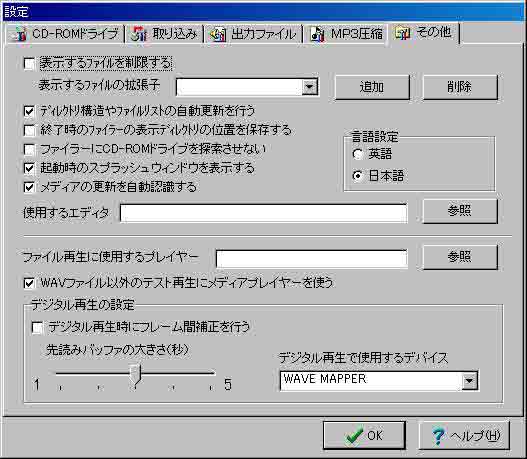The image size is (527, 459).
Task: Click the 追加 button
Action: pos(372,87)
